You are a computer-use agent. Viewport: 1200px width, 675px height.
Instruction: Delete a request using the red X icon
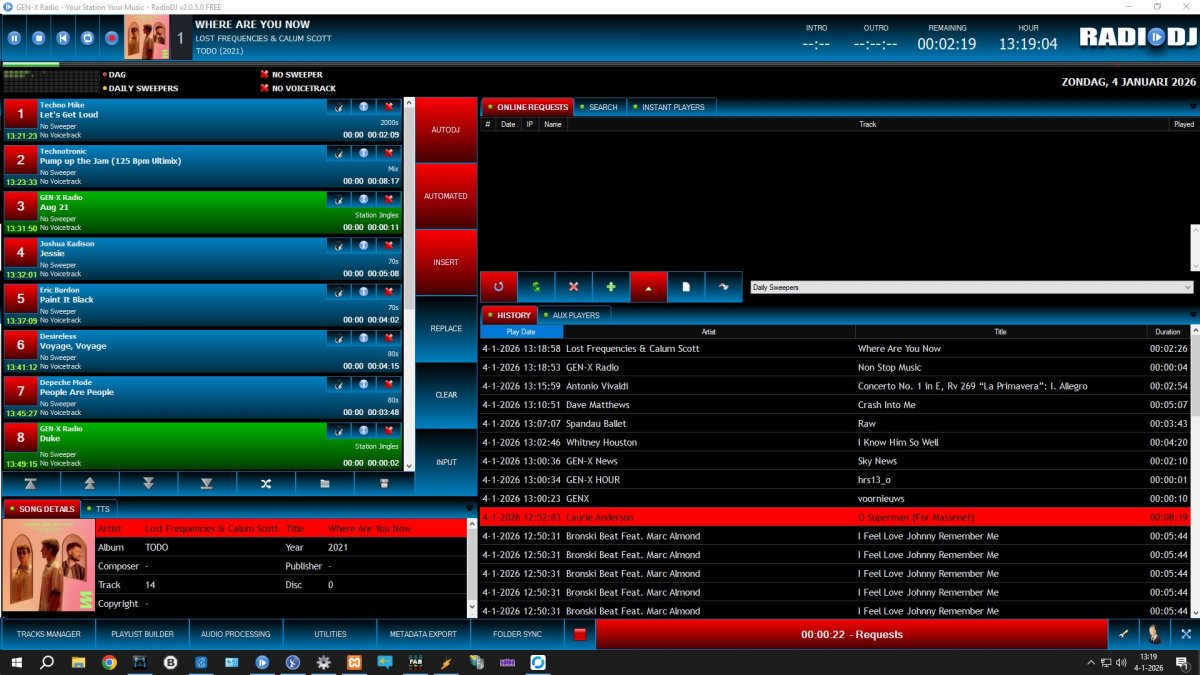573,287
